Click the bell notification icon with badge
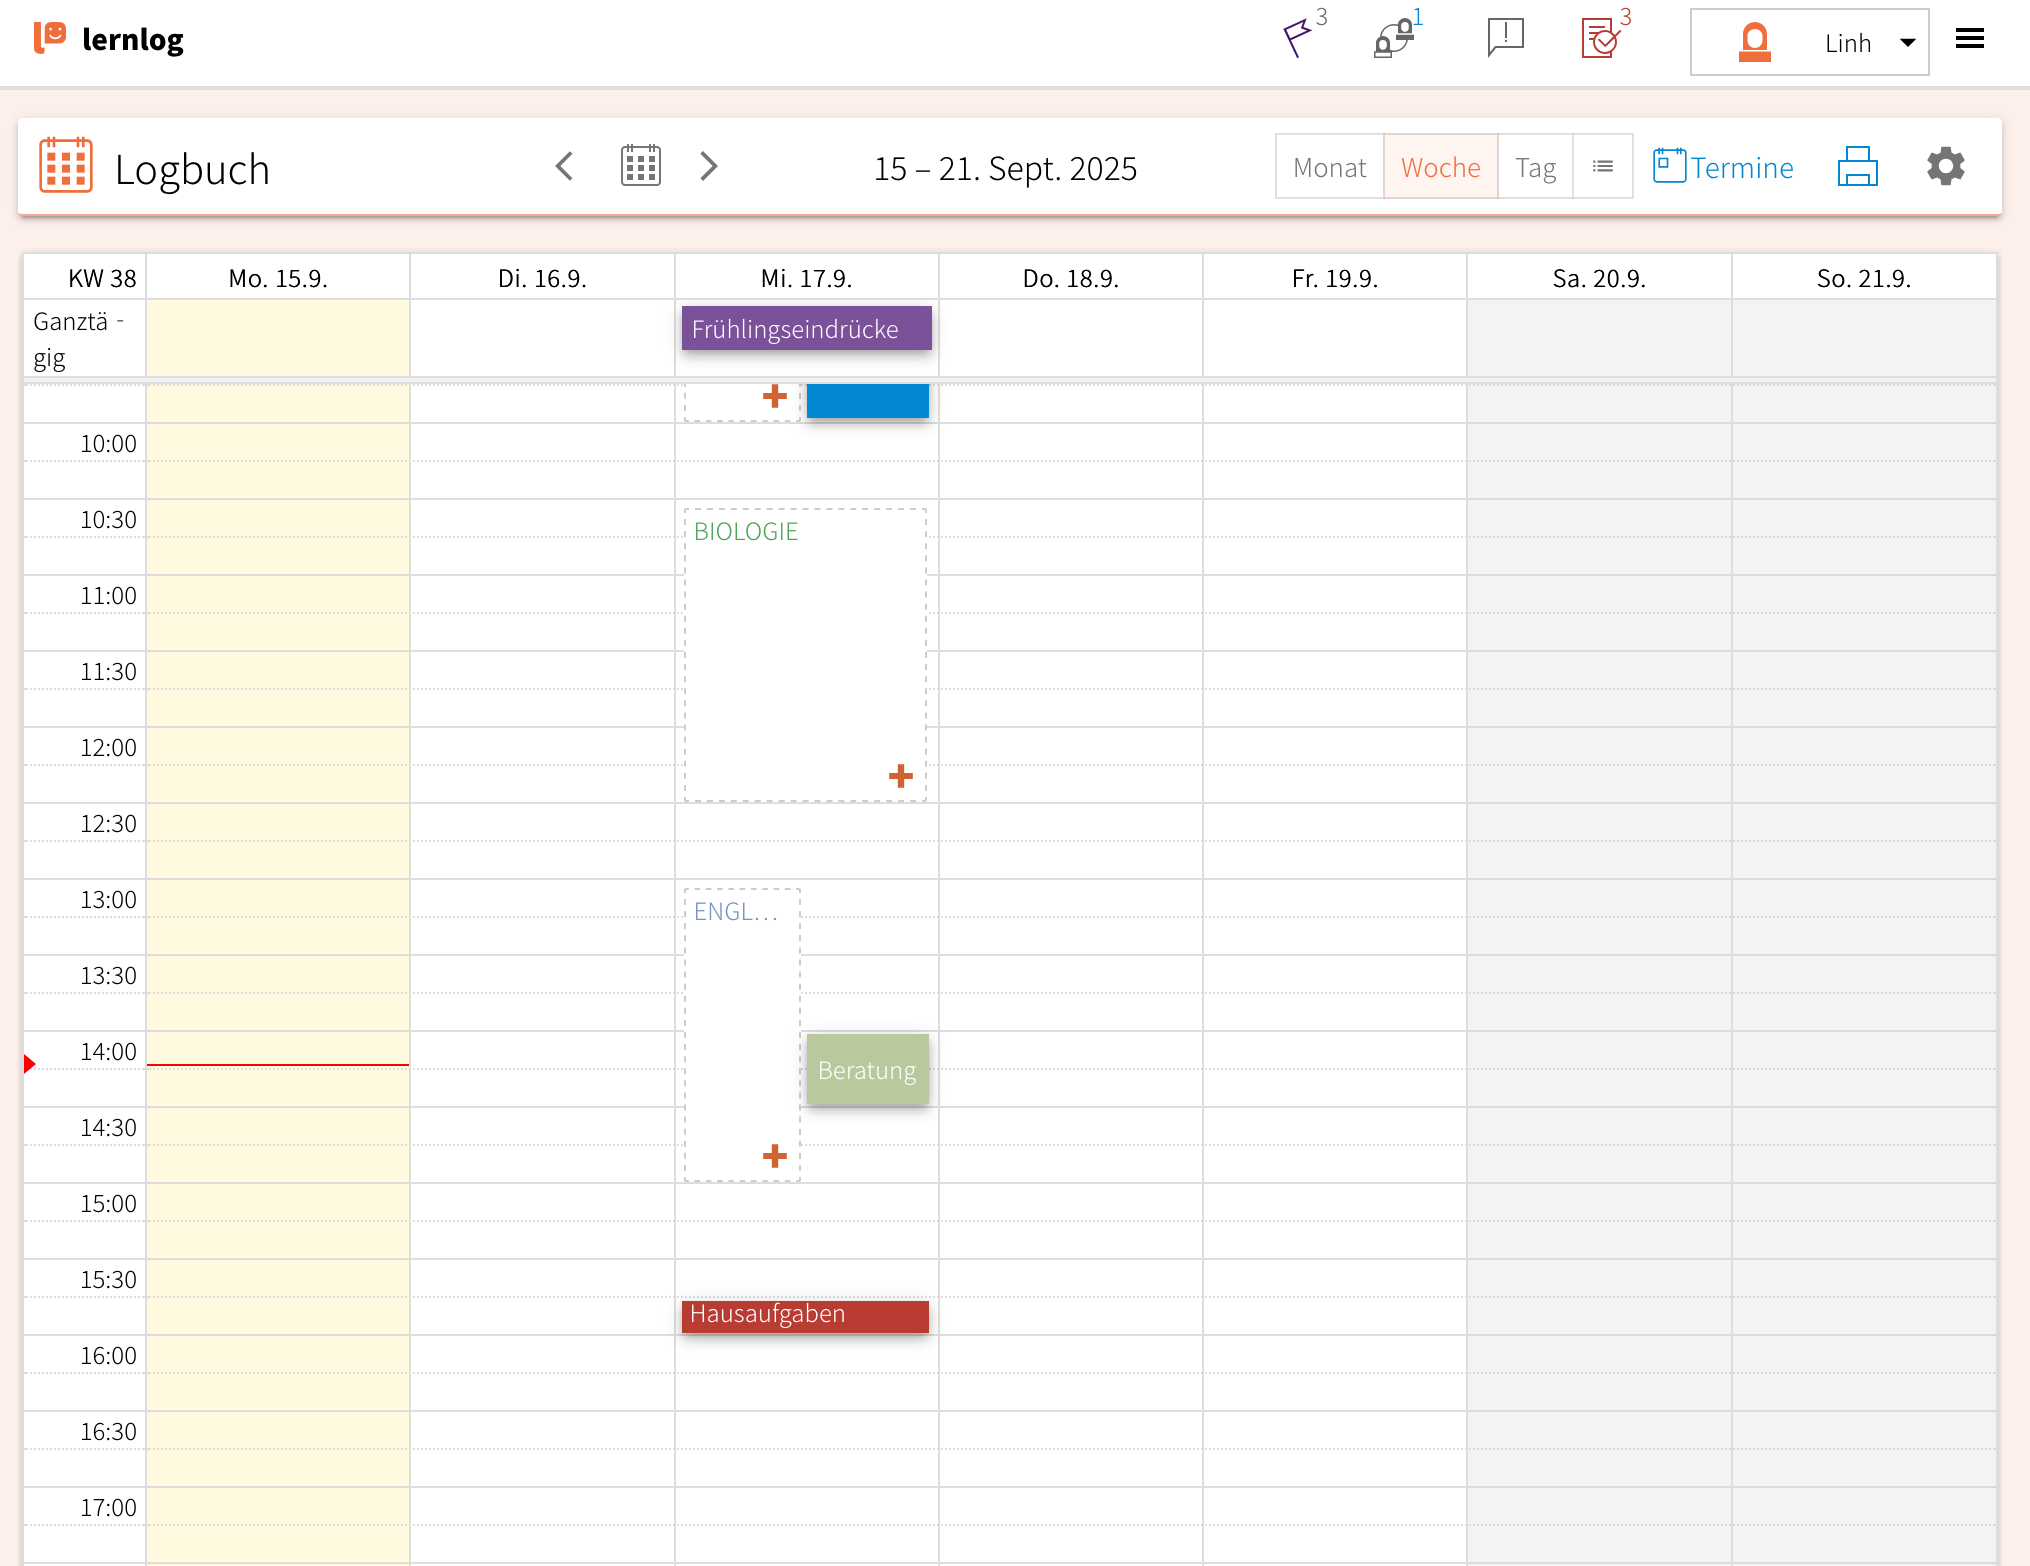Image resolution: width=2030 pixels, height=1566 pixels. 1393,39
